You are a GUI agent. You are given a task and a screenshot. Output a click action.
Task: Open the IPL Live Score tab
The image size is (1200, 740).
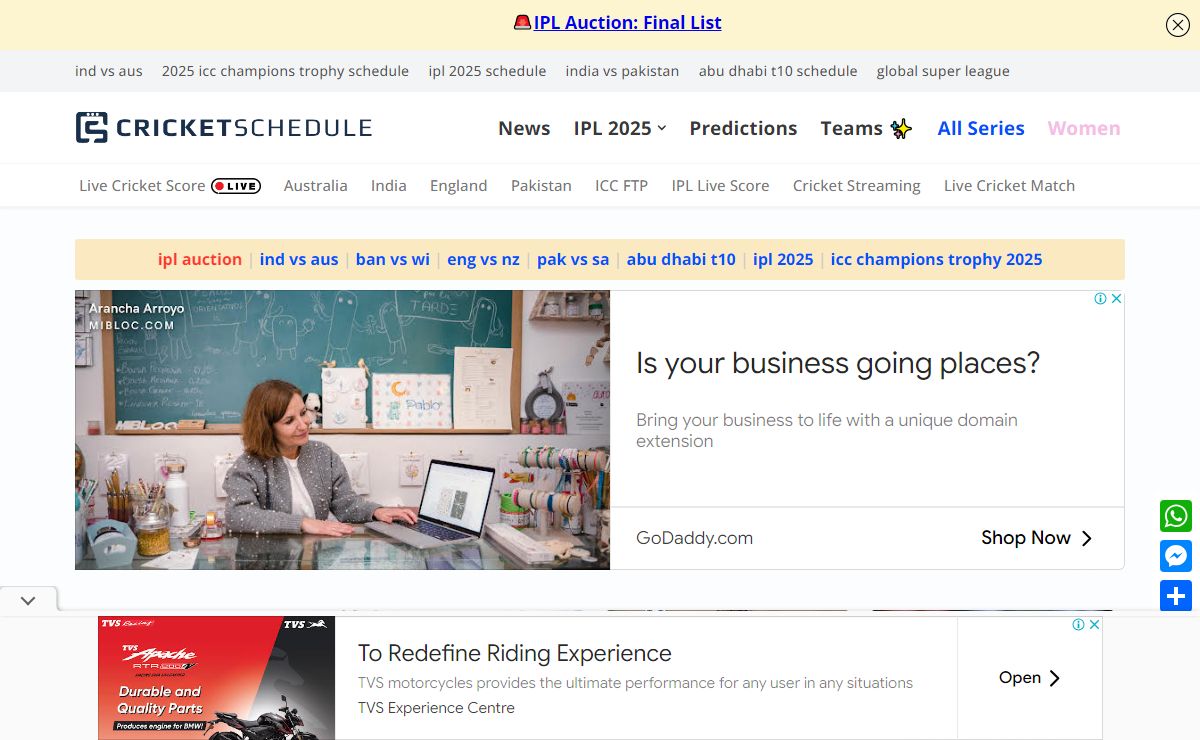(x=721, y=186)
